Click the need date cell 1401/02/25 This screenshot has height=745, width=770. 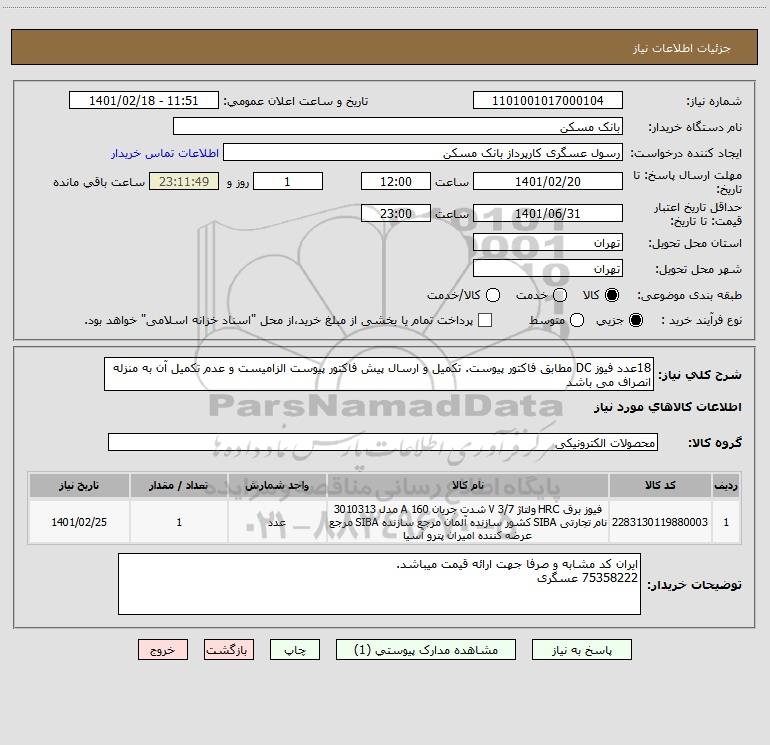[79, 522]
